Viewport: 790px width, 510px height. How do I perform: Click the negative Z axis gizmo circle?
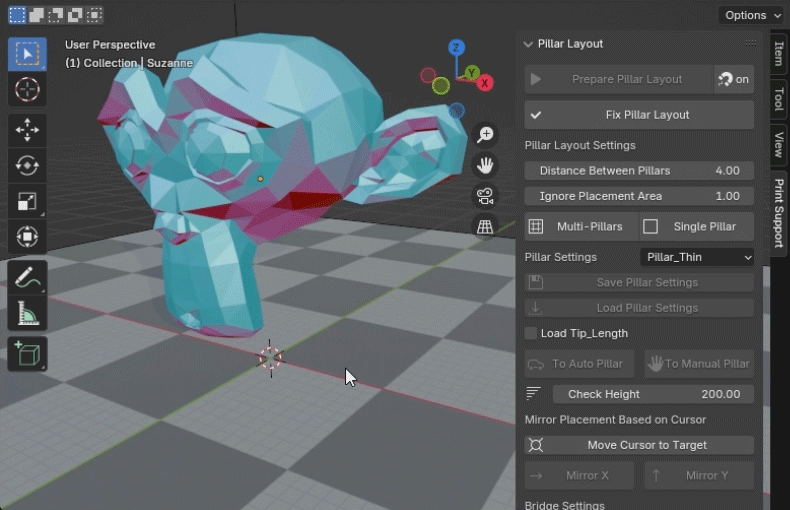point(456,110)
